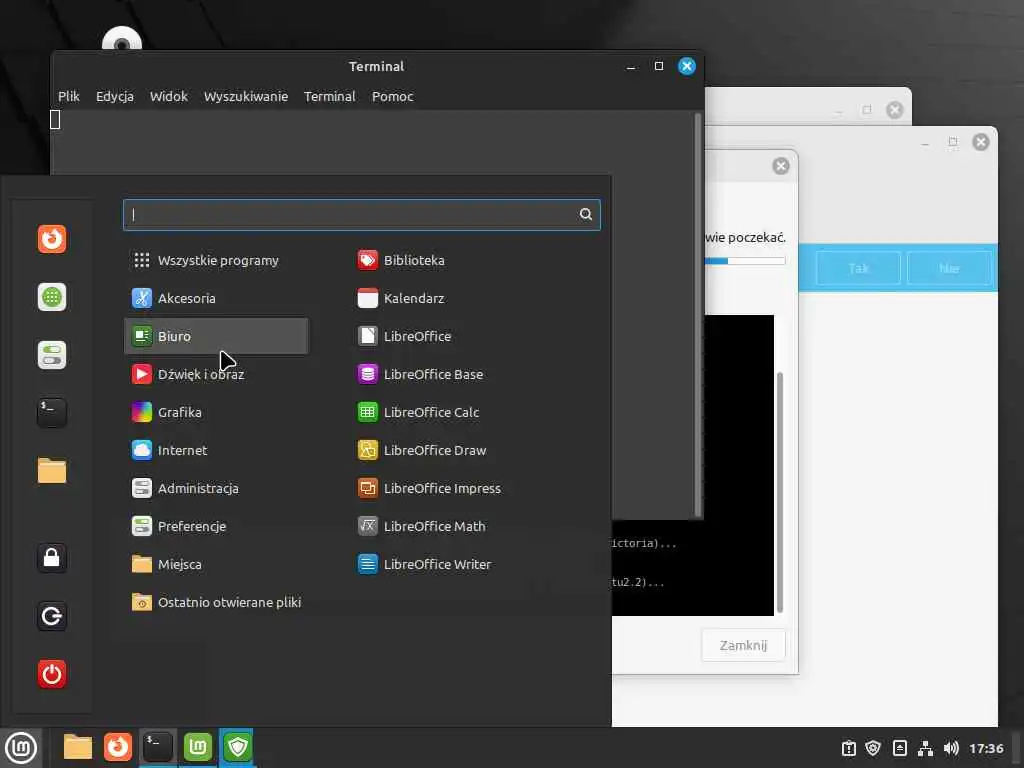This screenshot has height=768, width=1024.
Task: Click the dialog output scrollbar
Action: [779, 492]
